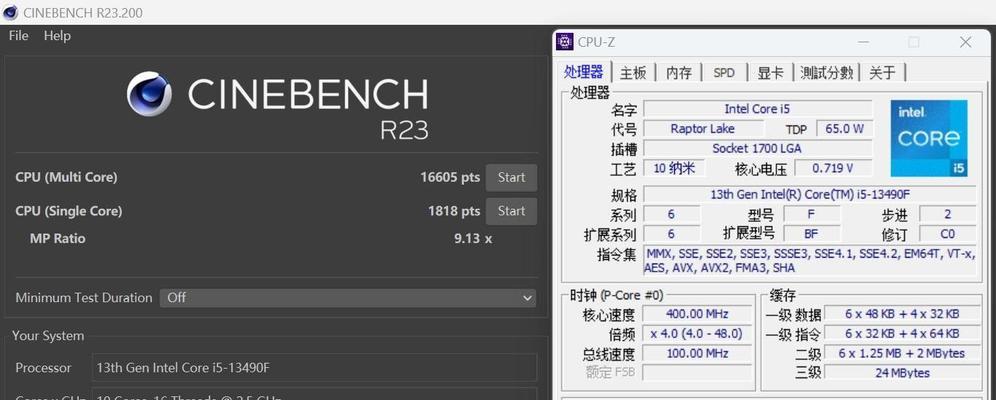Select the 处理器 tab in CPU-Z
Image resolution: width=996 pixels, height=400 pixels.
584,72
